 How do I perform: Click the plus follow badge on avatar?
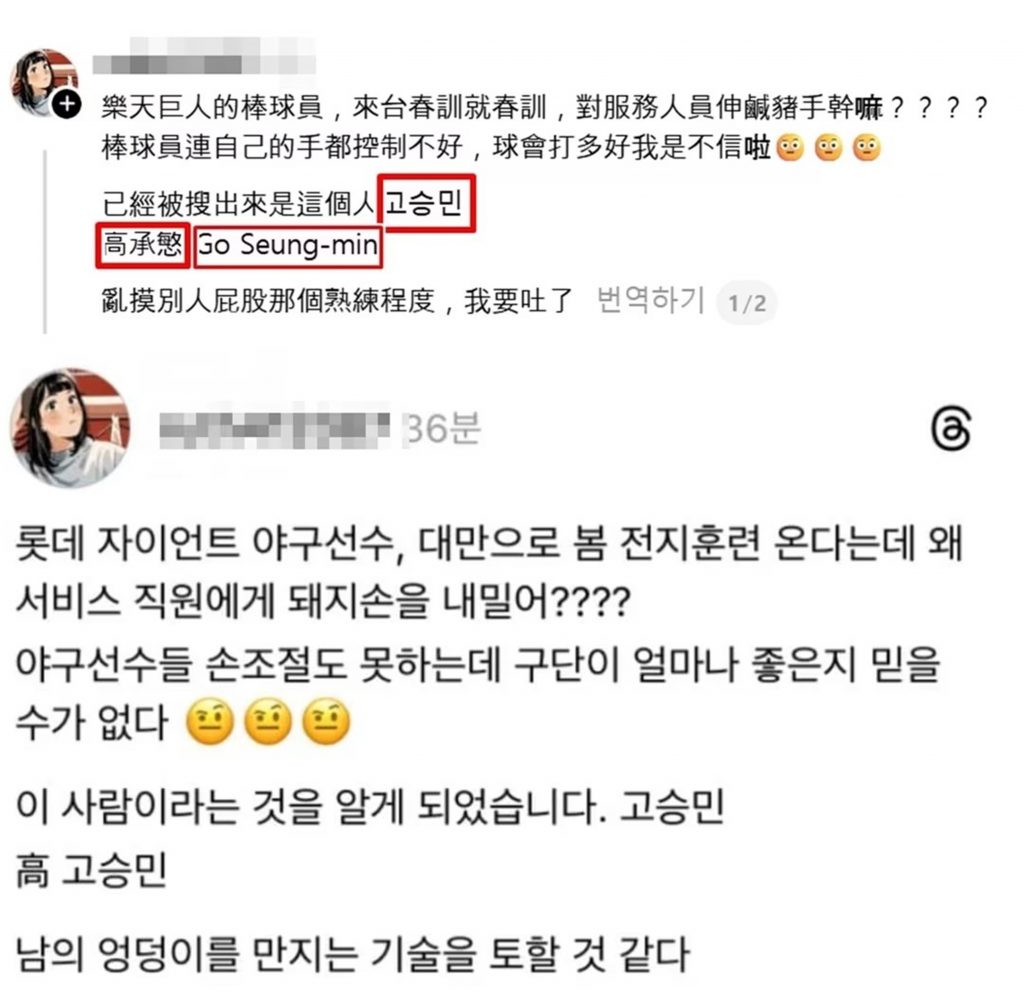click(x=67, y=104)
